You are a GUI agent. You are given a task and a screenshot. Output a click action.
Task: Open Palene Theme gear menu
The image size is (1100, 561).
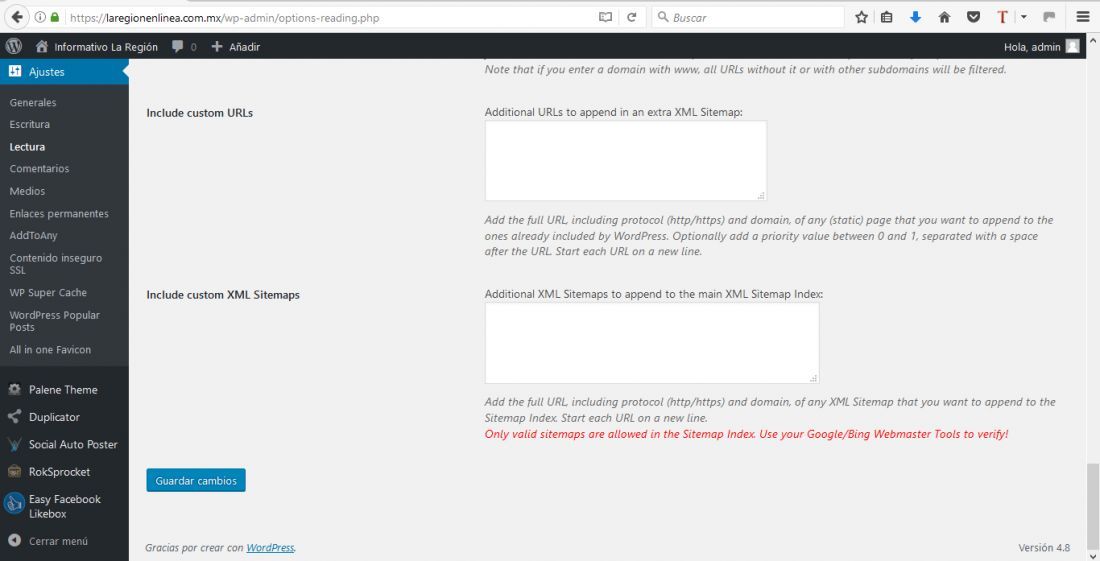pos(64,390)
